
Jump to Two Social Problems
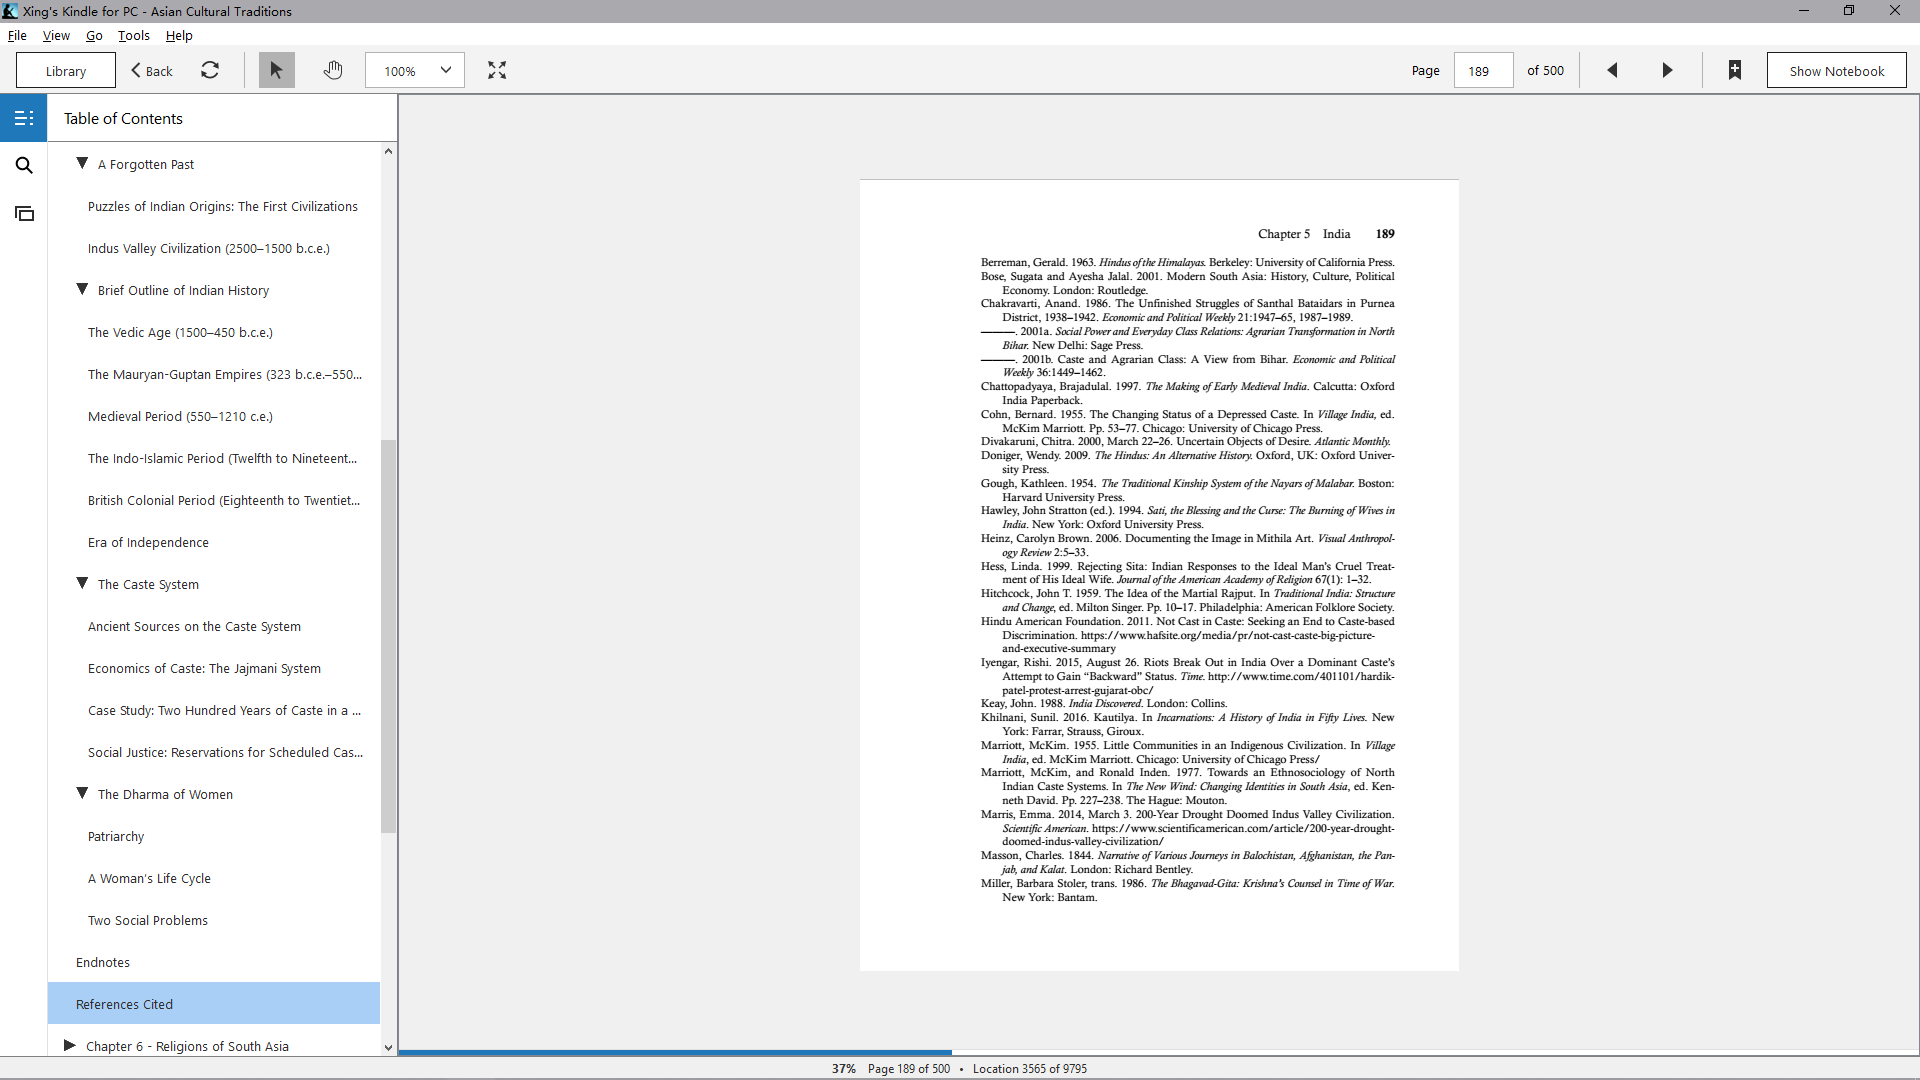point(148,921)
